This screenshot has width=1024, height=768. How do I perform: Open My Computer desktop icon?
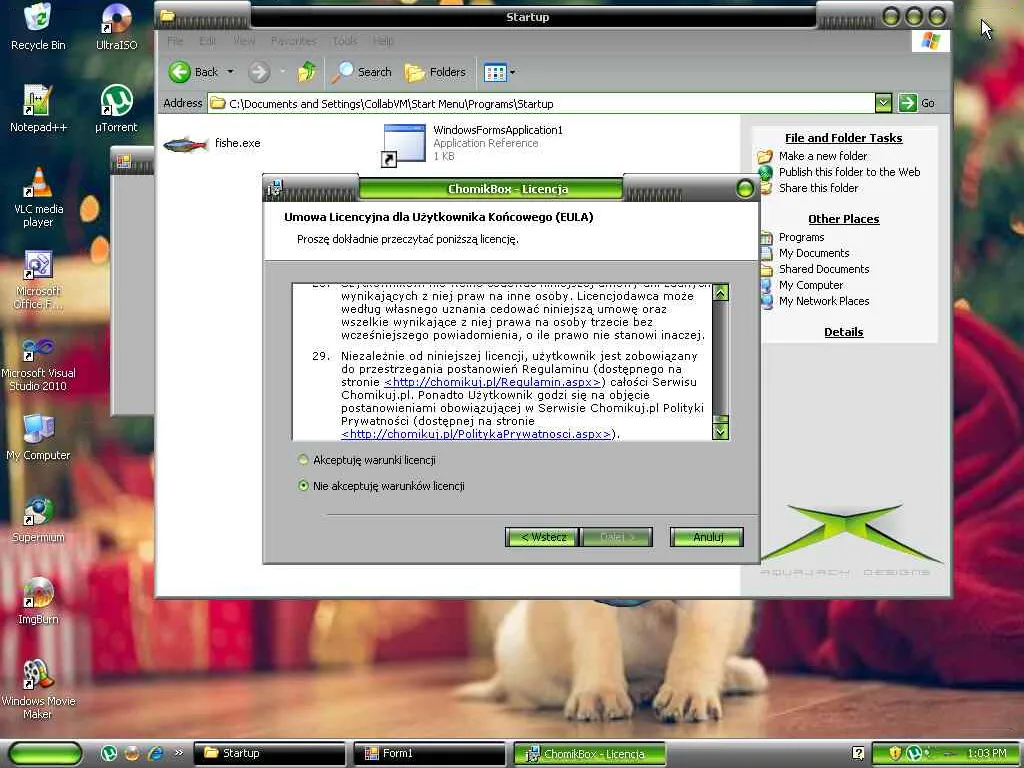[38, 437]
